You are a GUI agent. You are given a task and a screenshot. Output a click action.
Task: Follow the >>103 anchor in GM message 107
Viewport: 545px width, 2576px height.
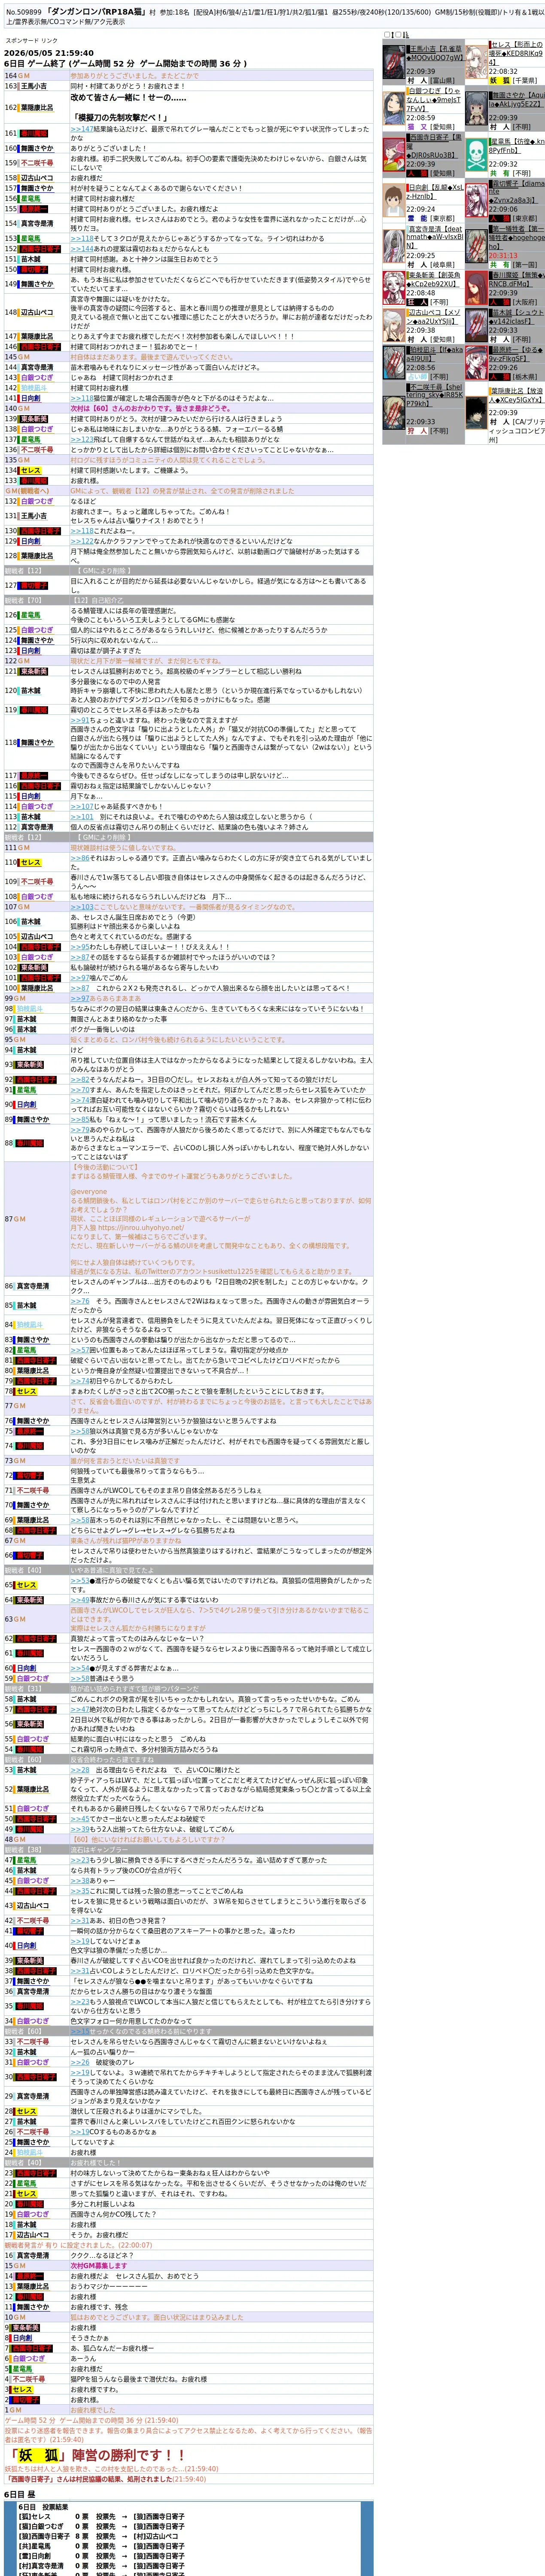[x=81, y=907]
